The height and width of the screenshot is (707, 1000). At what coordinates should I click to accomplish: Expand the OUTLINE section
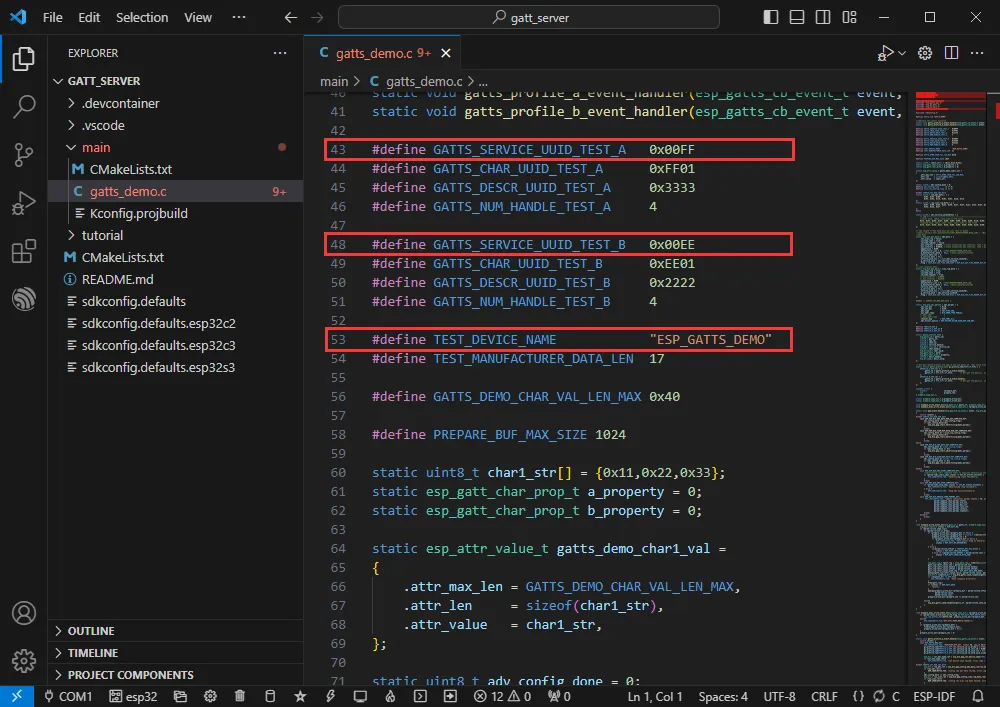click(x=90, y=631)
